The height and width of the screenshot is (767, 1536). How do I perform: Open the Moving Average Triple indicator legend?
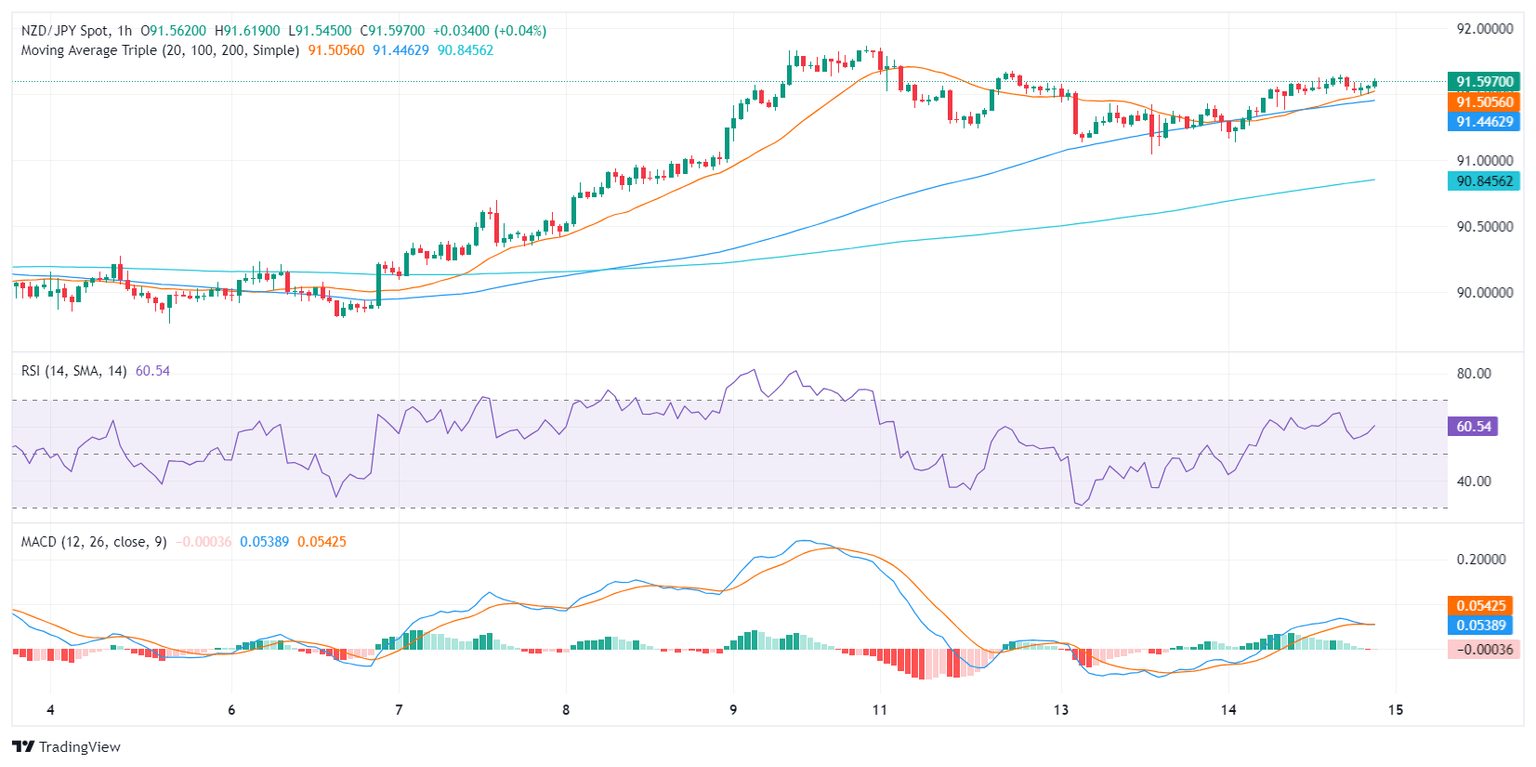(x=160, y=49)
